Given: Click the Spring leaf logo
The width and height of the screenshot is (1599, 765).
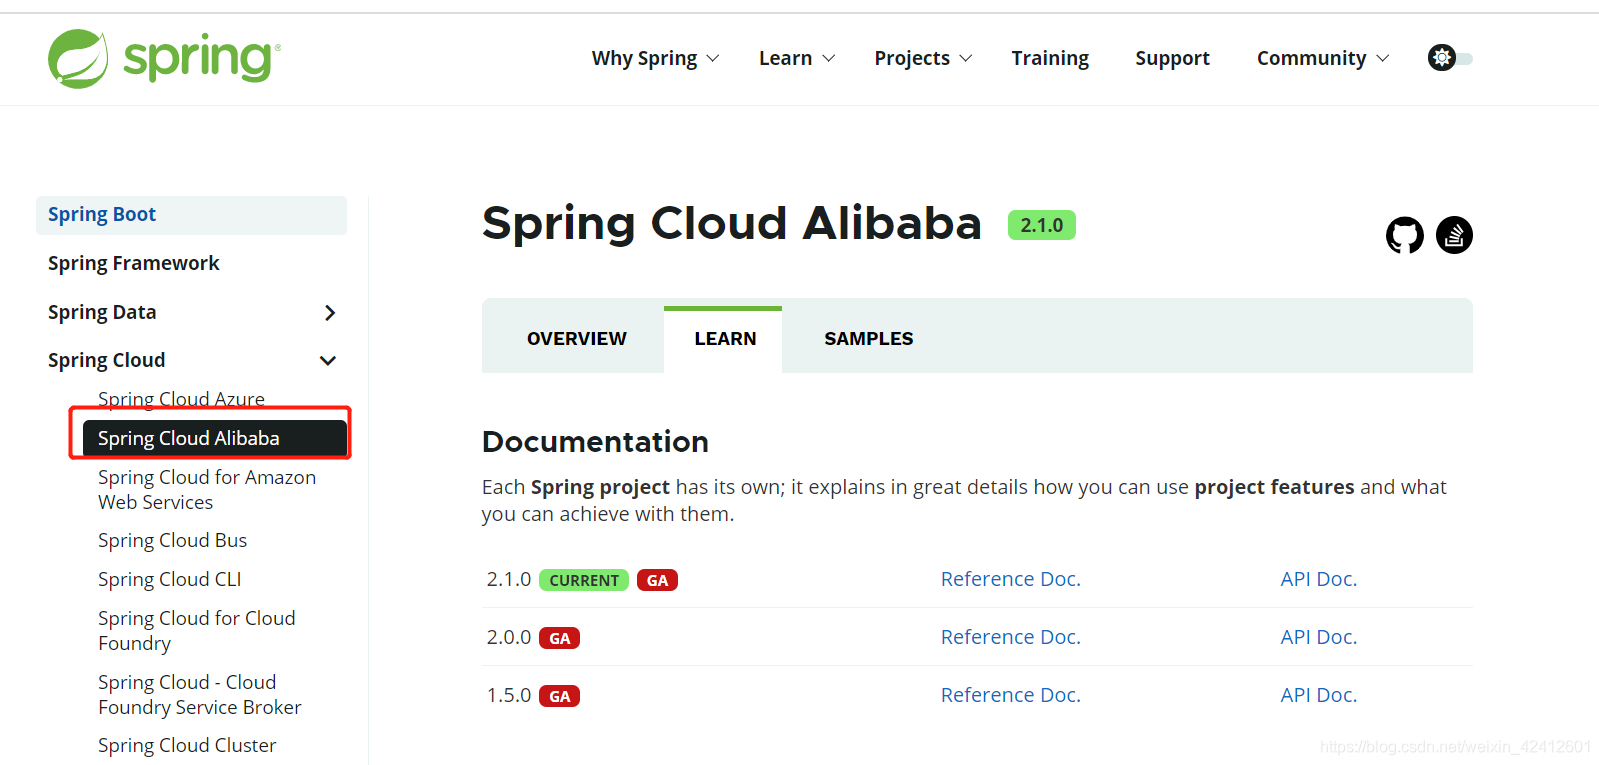Looking at the screenshot, I should tap(78, 59).
